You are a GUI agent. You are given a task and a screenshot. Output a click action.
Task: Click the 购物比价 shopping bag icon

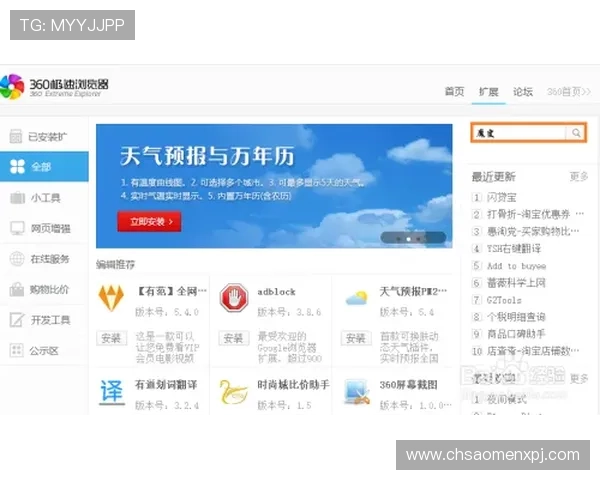coord(16,289)
